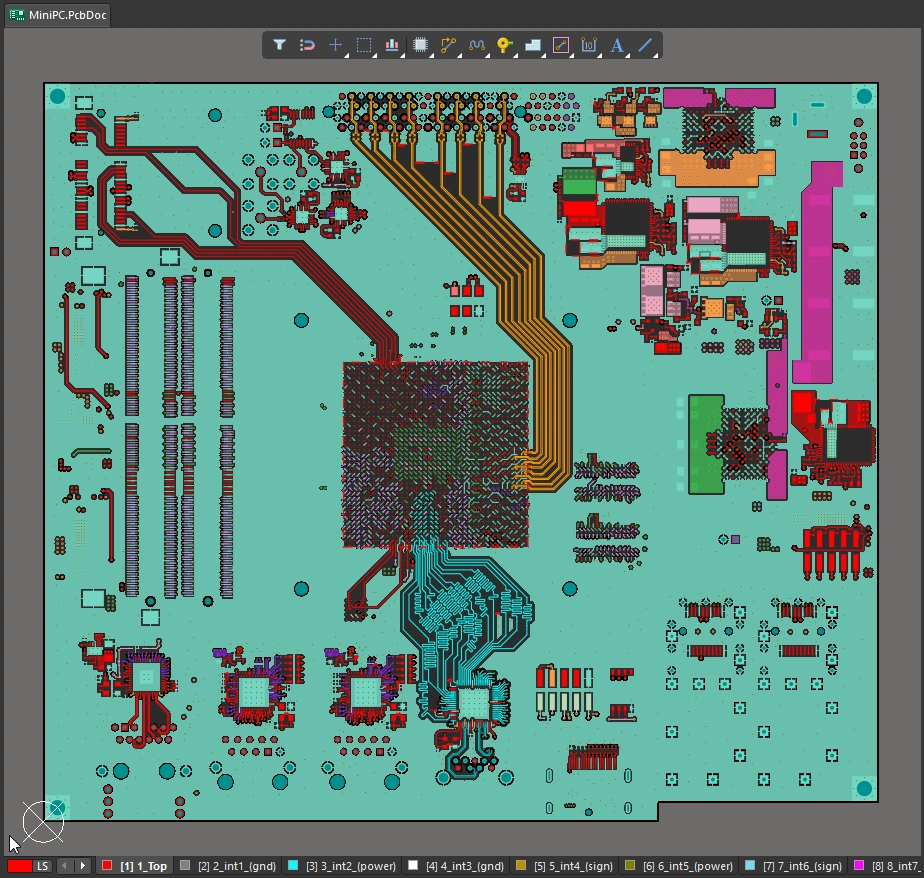
Task: Click the red current layer color swatch
Action: point(20,866)
